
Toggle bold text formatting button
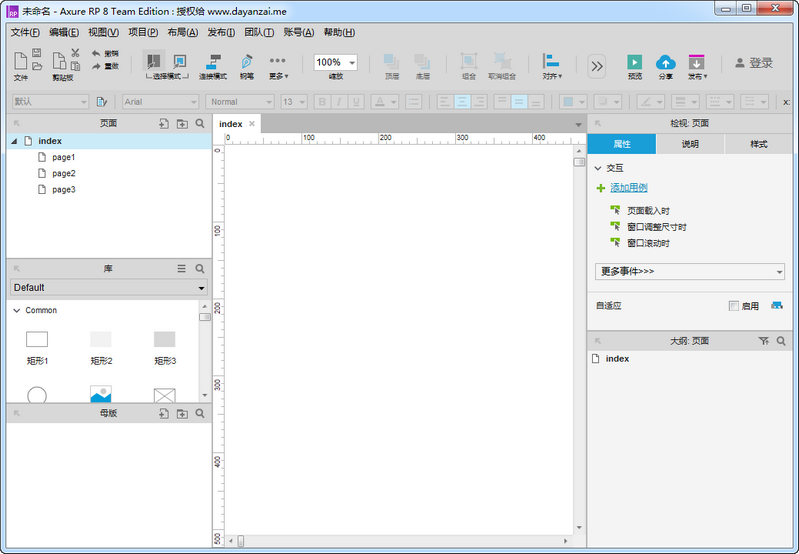pos(322,102)
